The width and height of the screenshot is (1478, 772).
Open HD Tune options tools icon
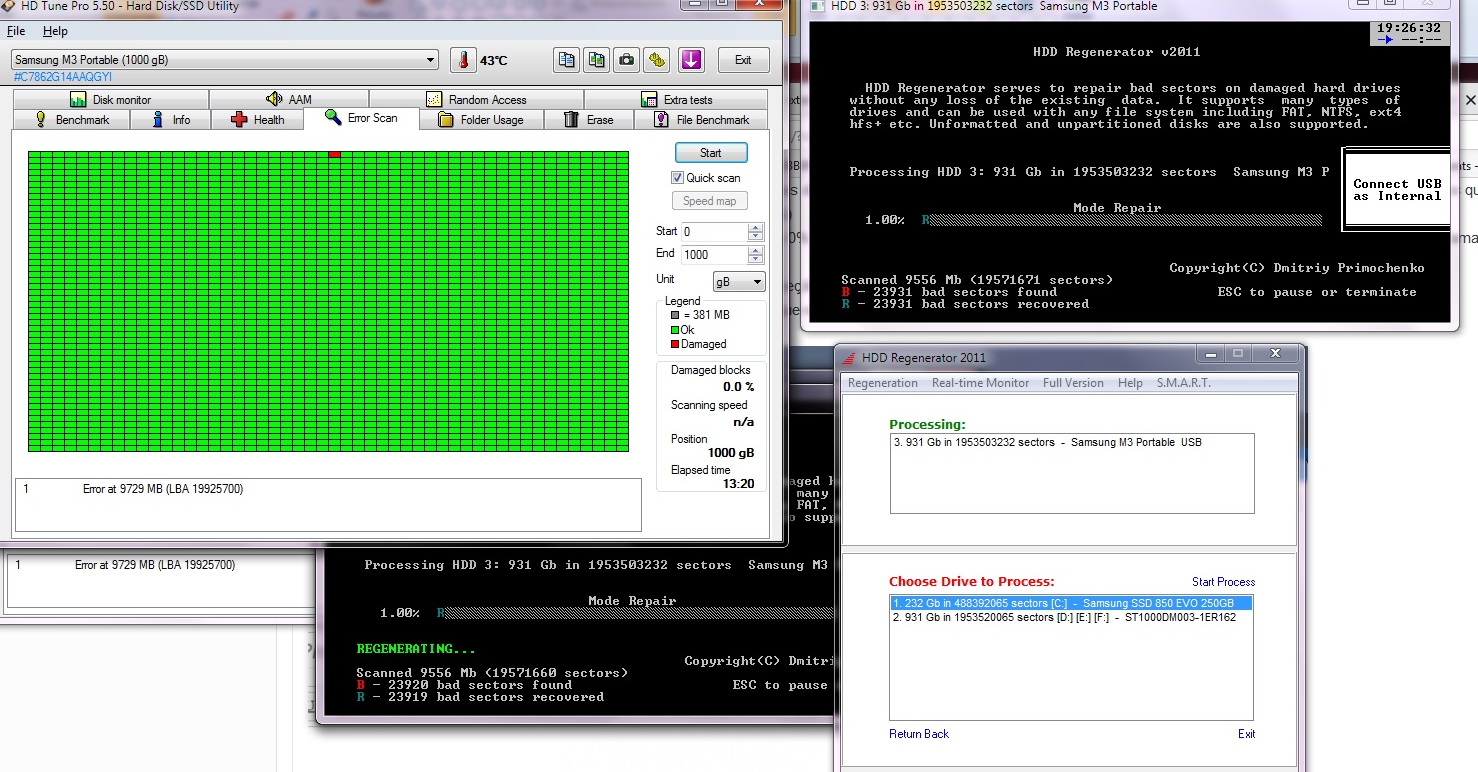657,60
